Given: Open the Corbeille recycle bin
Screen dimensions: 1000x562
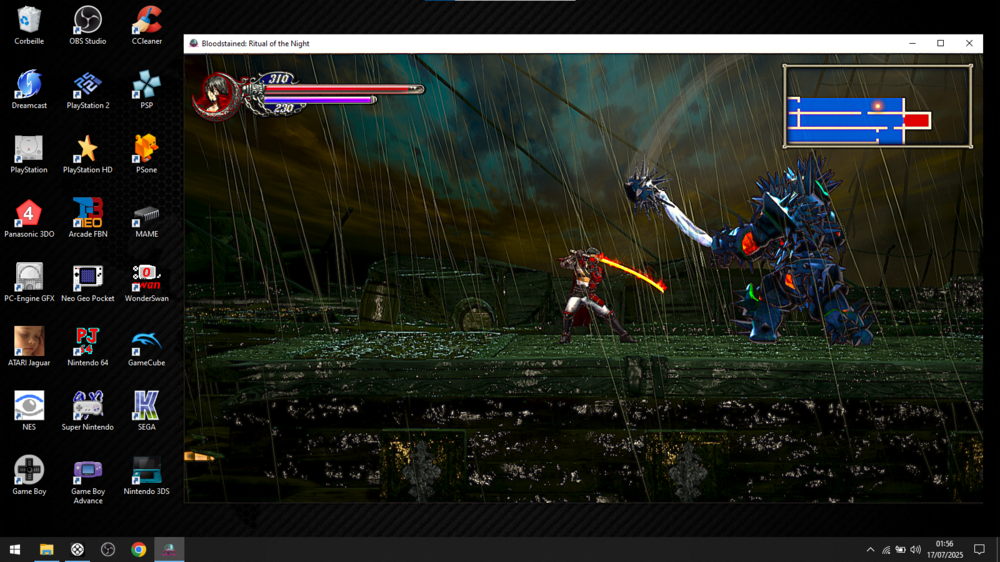Looking at the screenshot, I should point(29,21).
